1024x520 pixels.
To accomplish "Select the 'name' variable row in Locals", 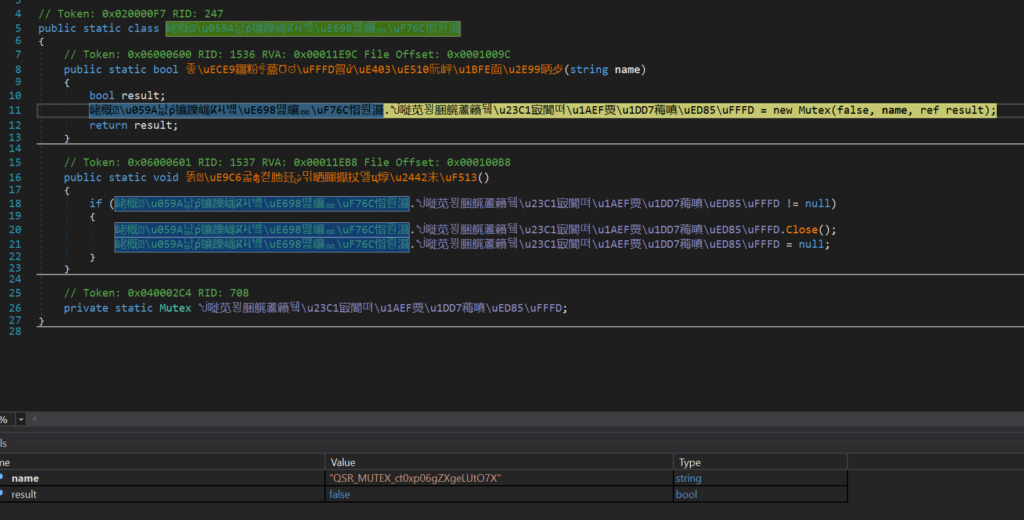I will click(x=424, y=478).
